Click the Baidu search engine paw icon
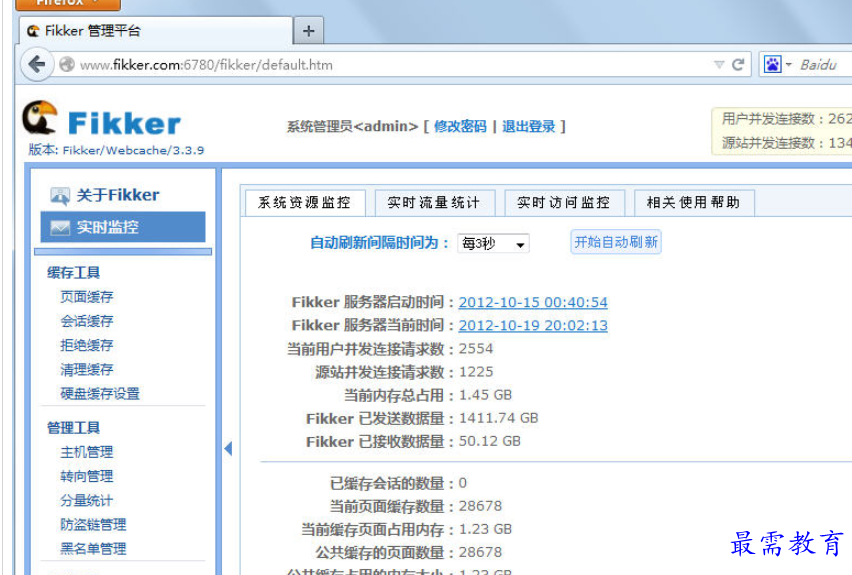The height and width of the screenshot is (575, 852). [x=772, y=65]
